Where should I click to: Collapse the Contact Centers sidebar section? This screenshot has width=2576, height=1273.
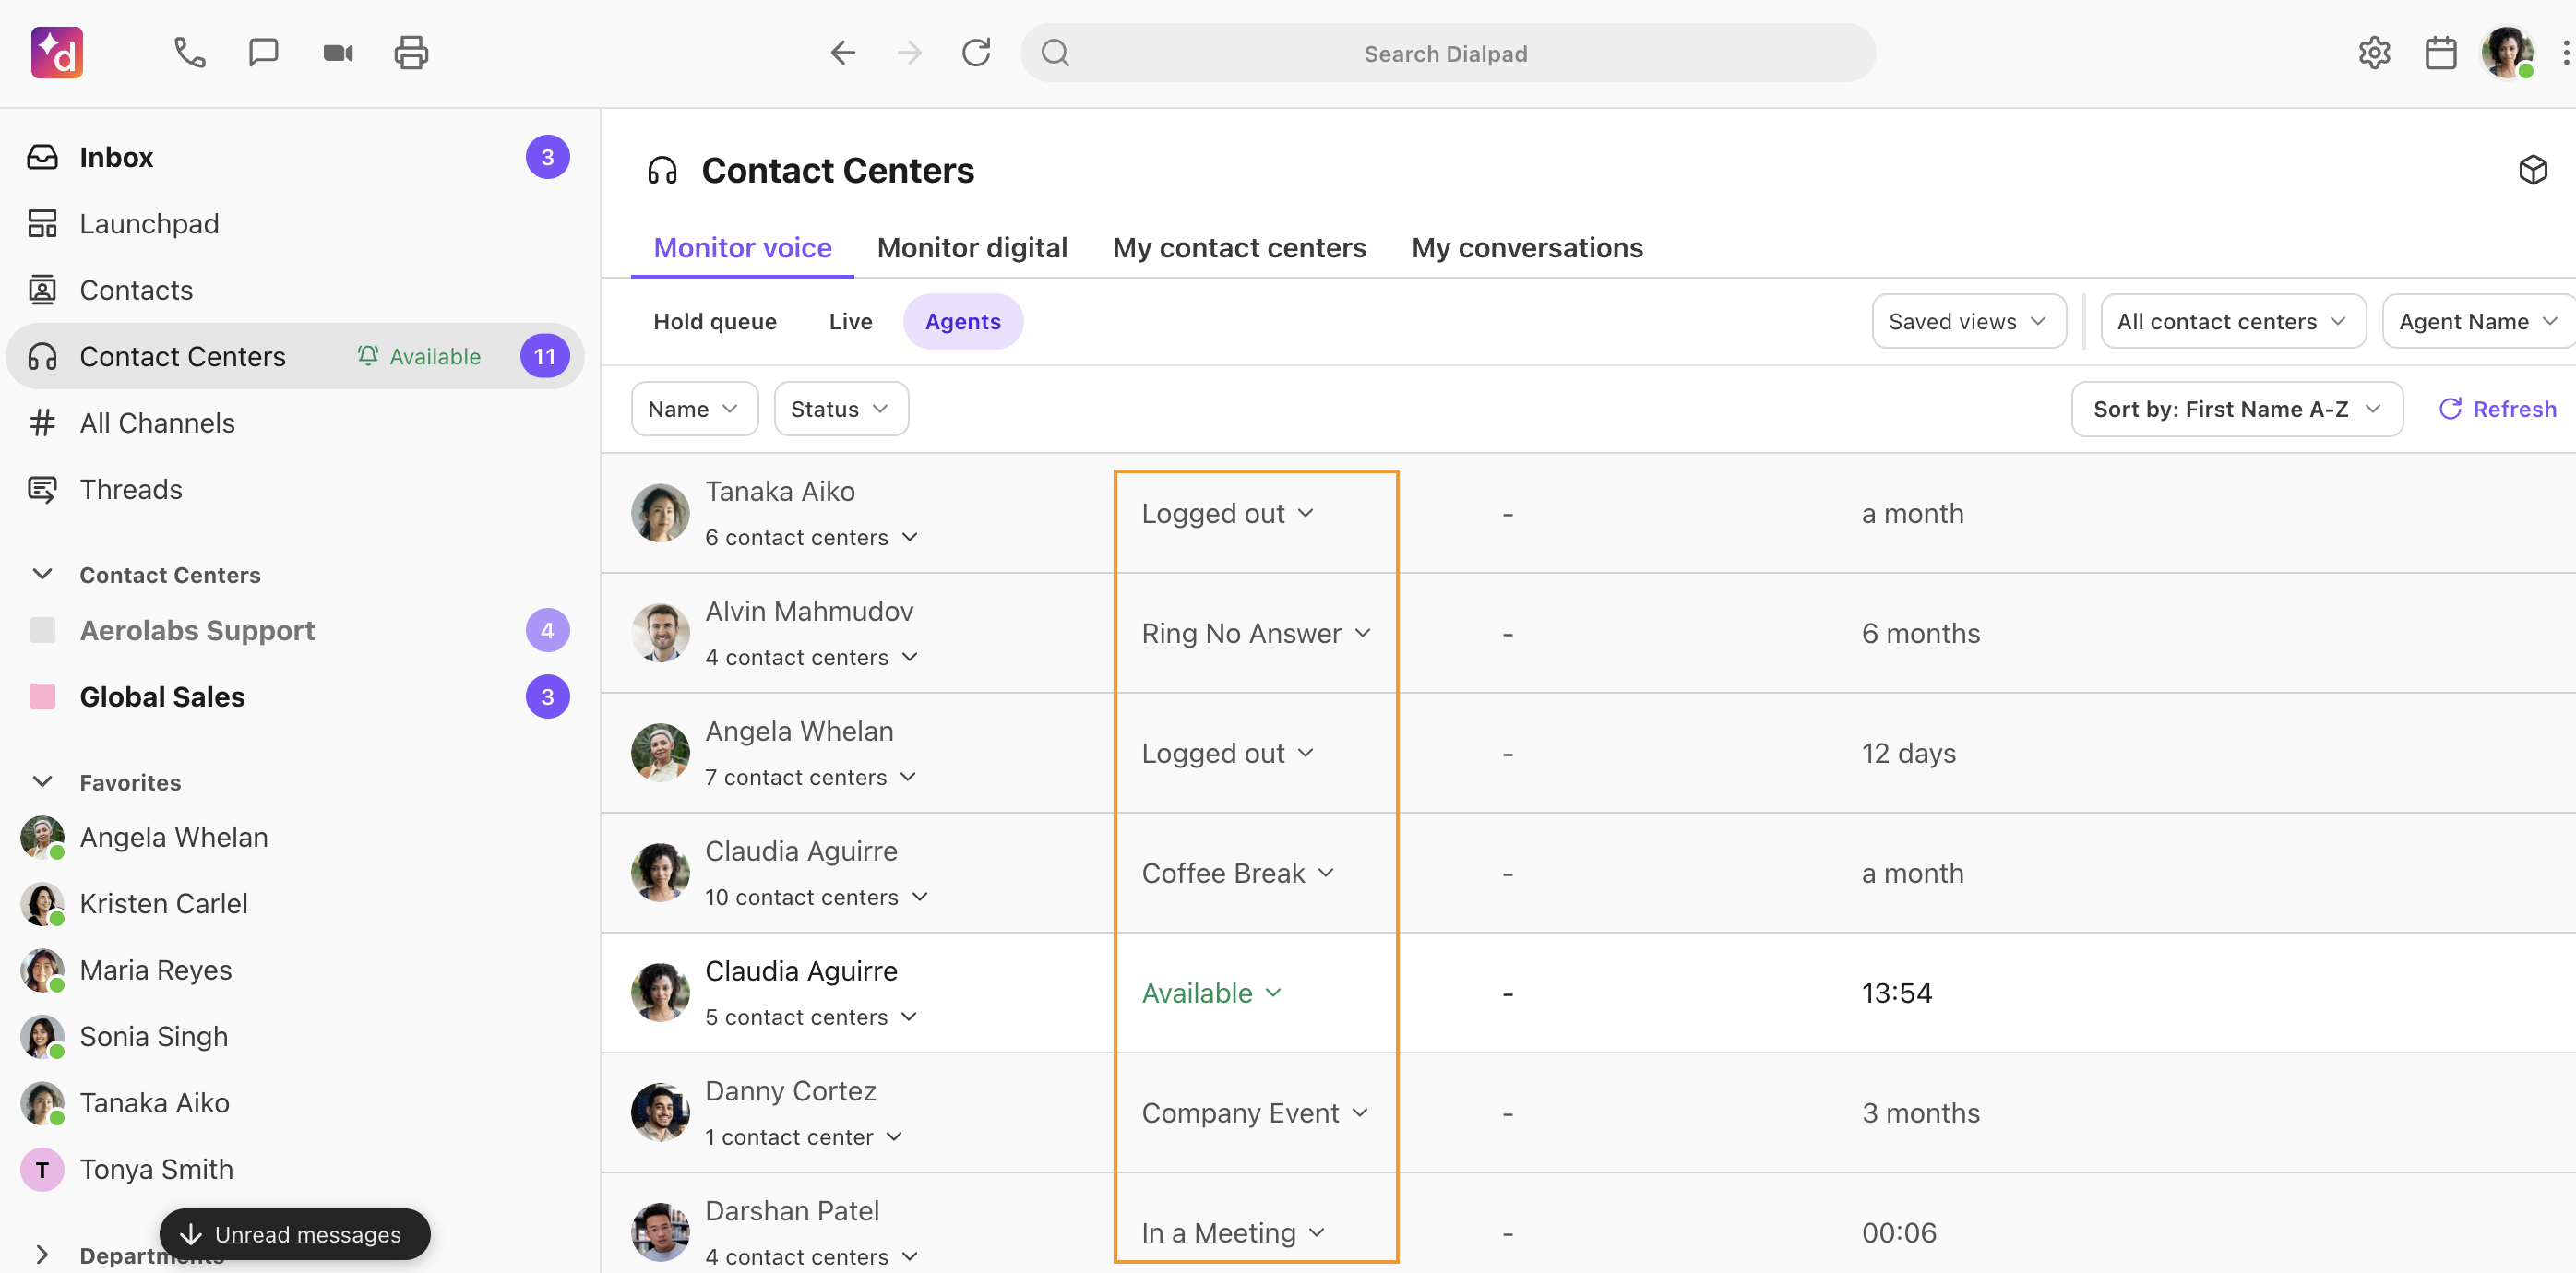42,574
